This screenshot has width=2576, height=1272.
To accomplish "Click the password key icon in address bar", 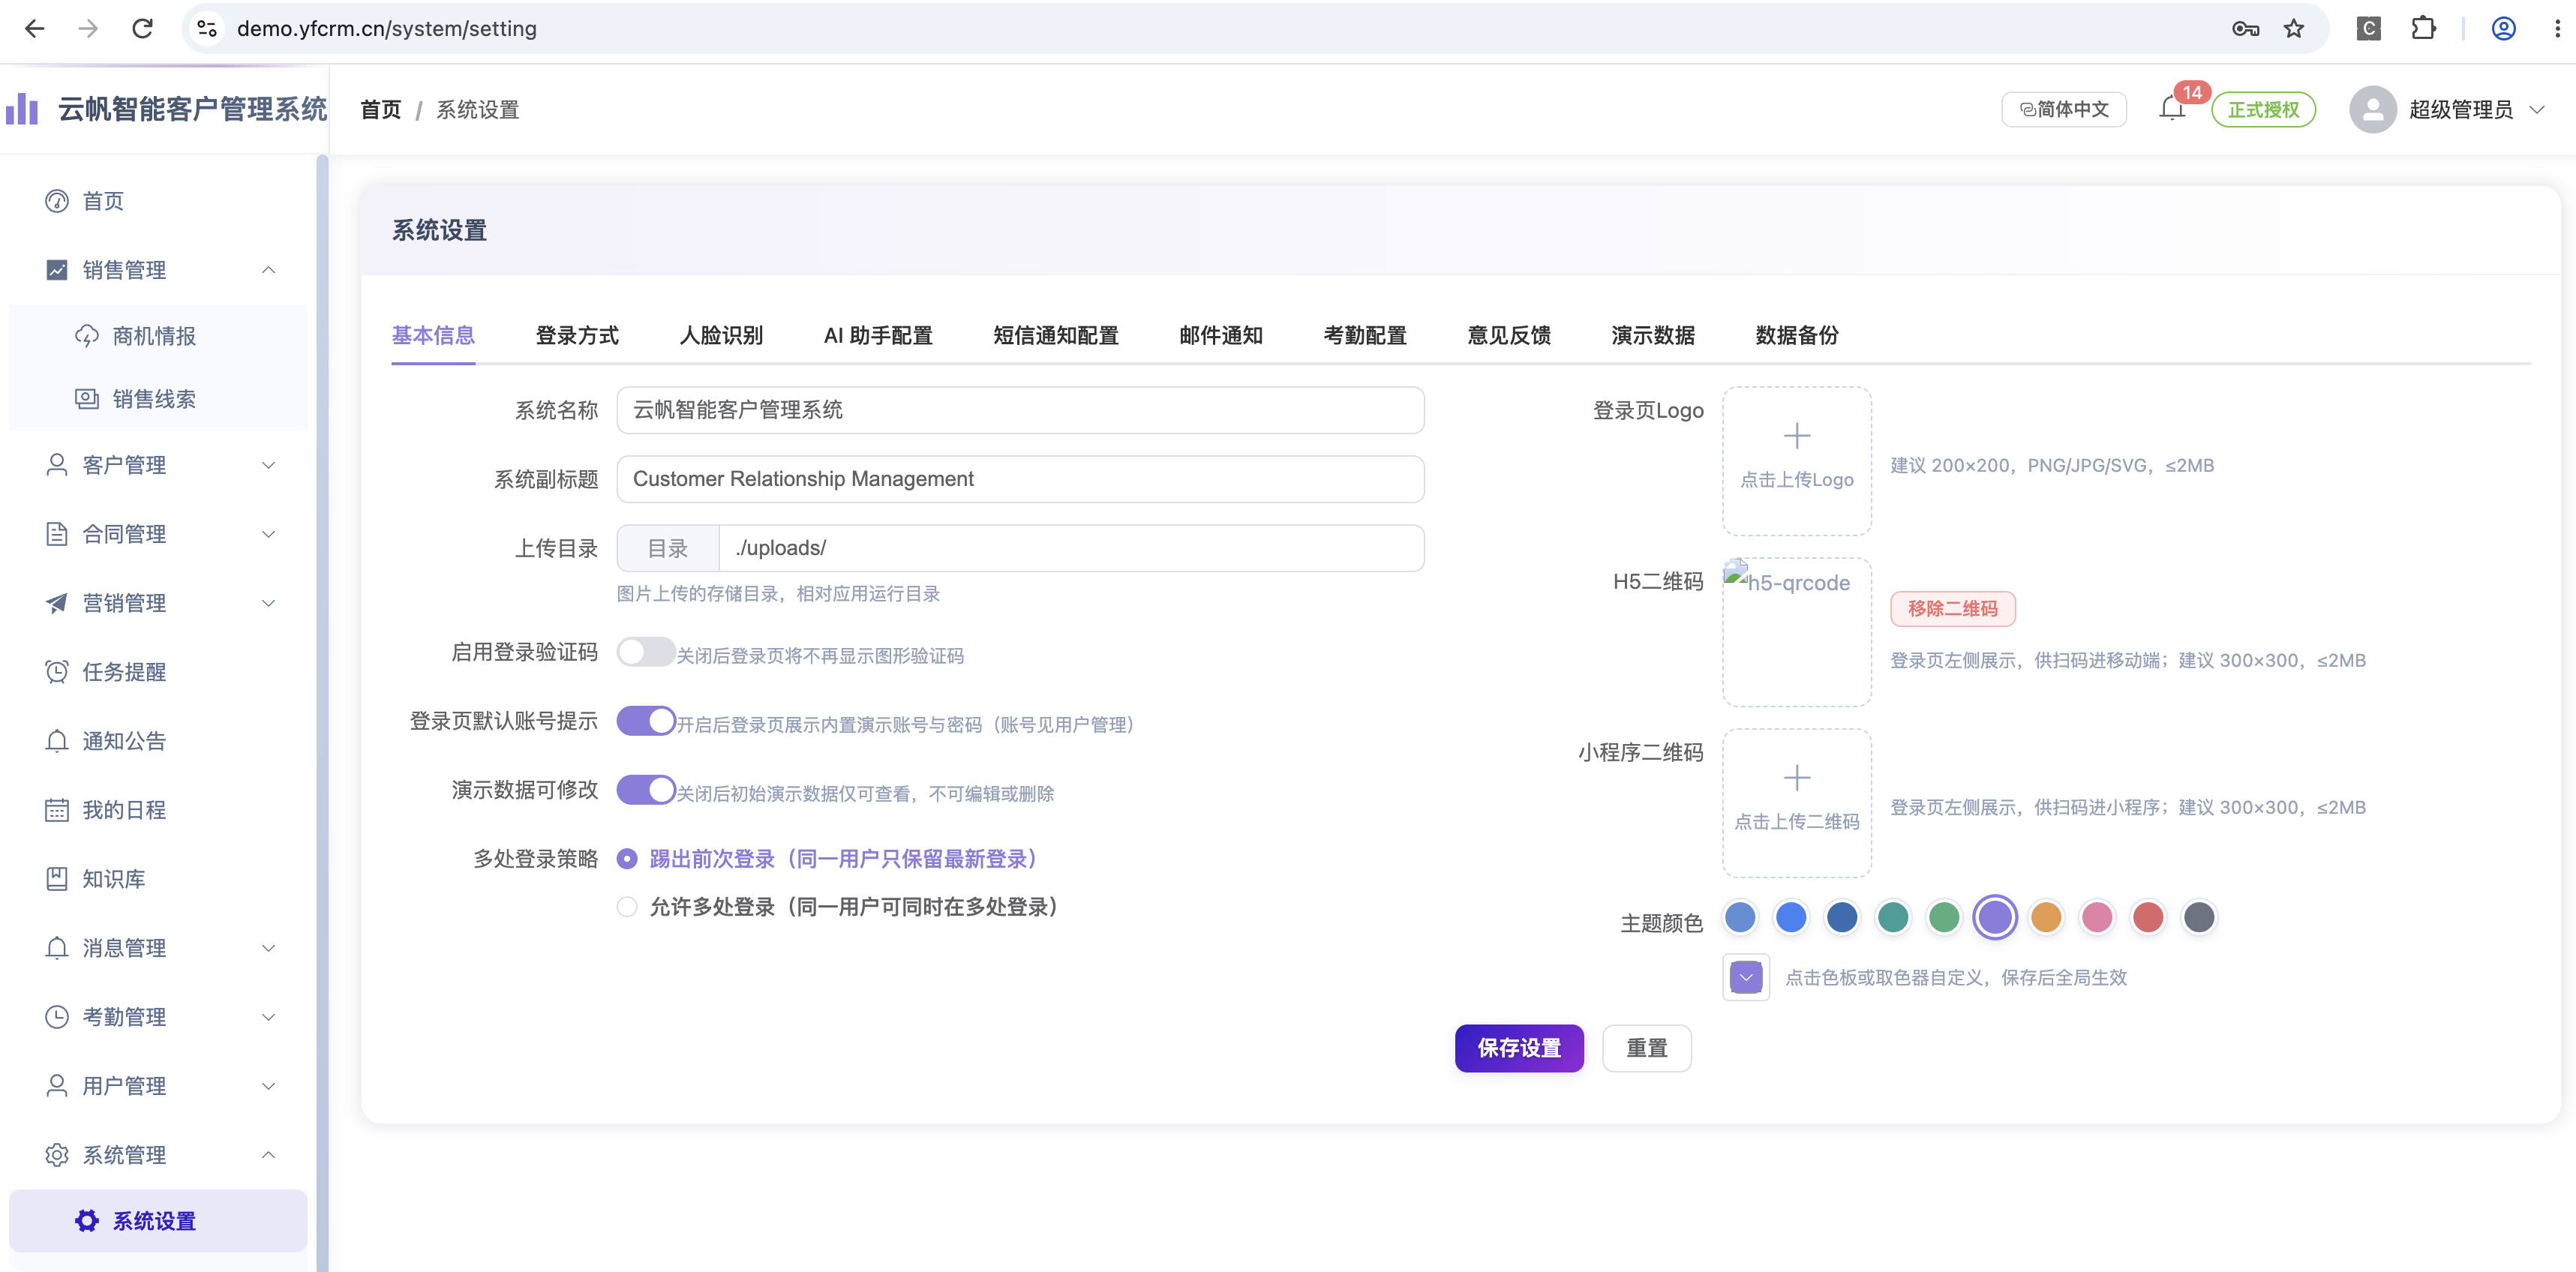I will [x=2245, y=28].
